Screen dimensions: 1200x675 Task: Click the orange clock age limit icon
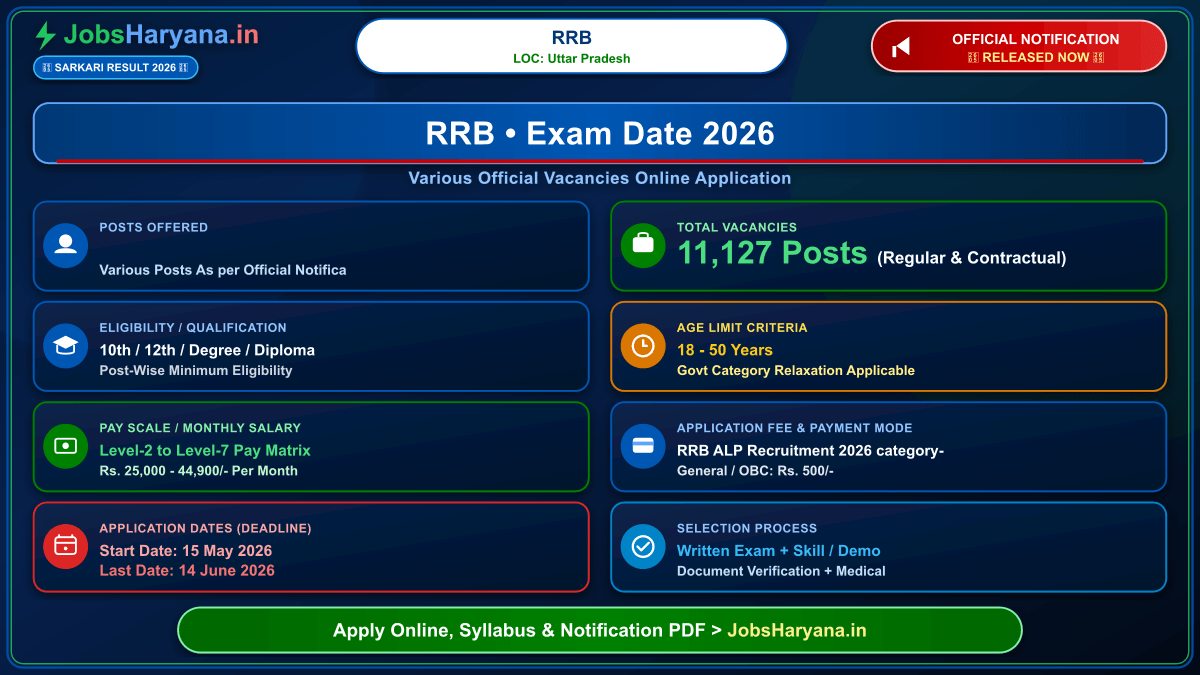[x=643, y=346]
